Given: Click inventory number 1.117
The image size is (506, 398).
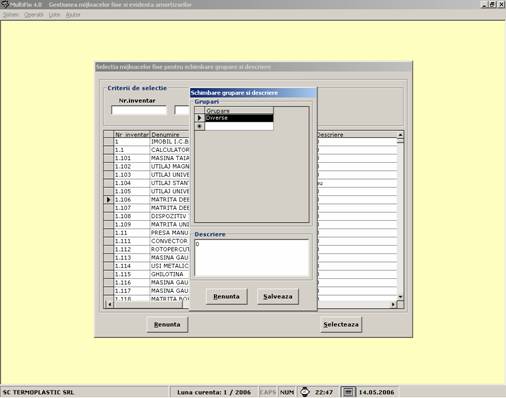Looking at the screenshot, I should click(x=132, y=291).
